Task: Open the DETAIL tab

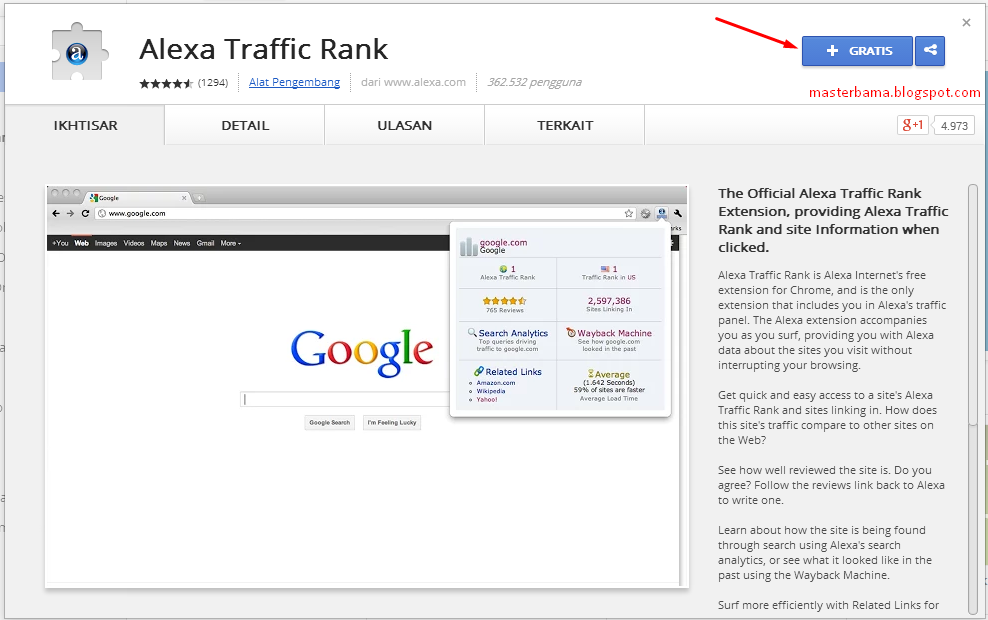Action: pos(245,125)
